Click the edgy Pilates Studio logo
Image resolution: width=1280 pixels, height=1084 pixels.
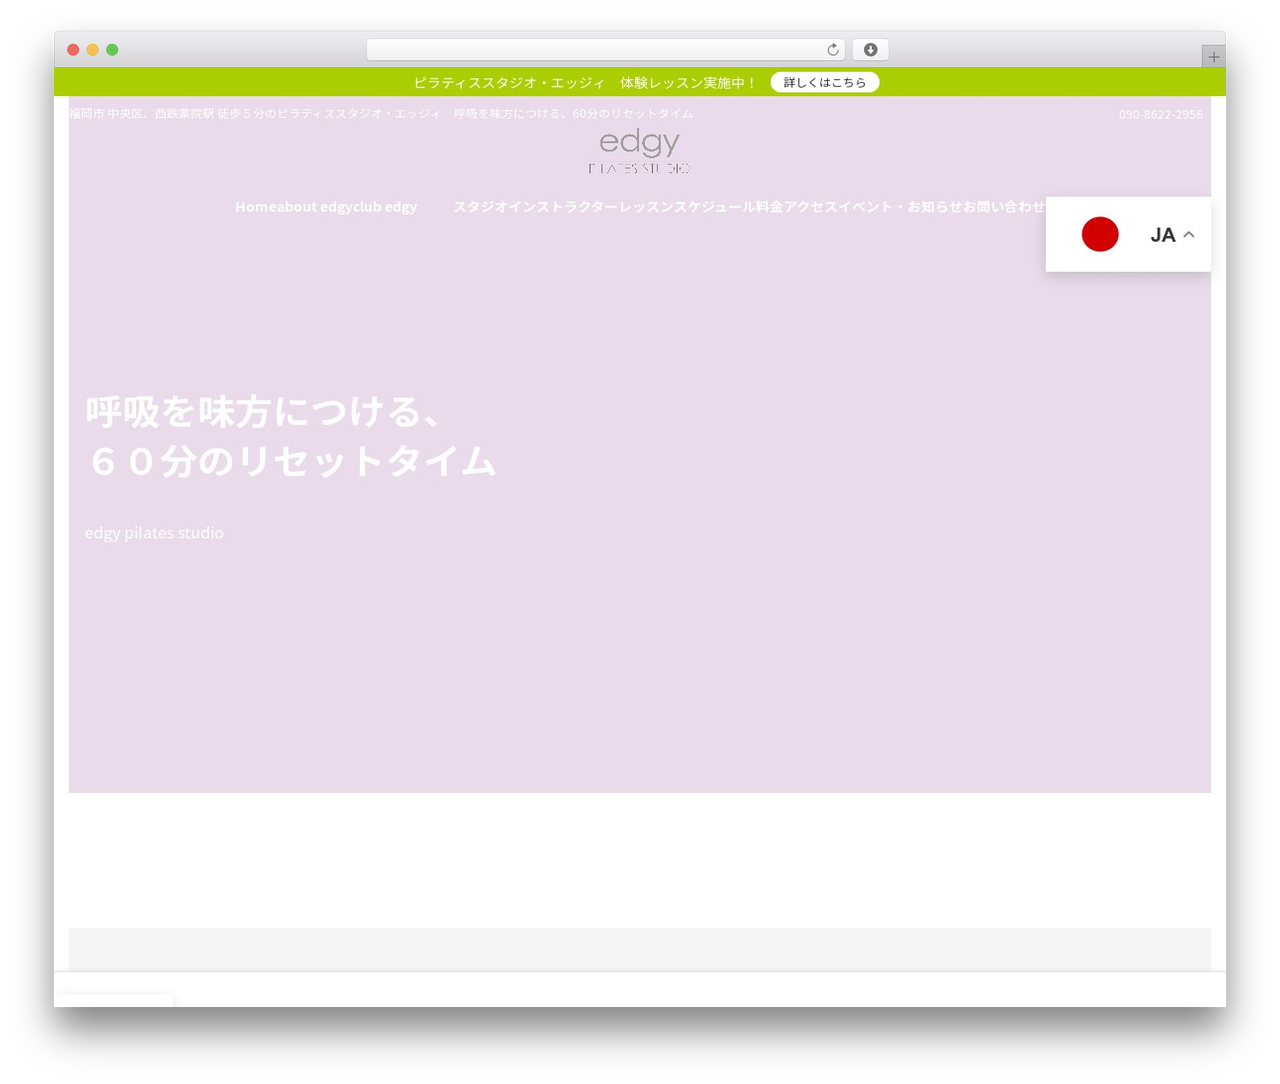pos(639,152)
